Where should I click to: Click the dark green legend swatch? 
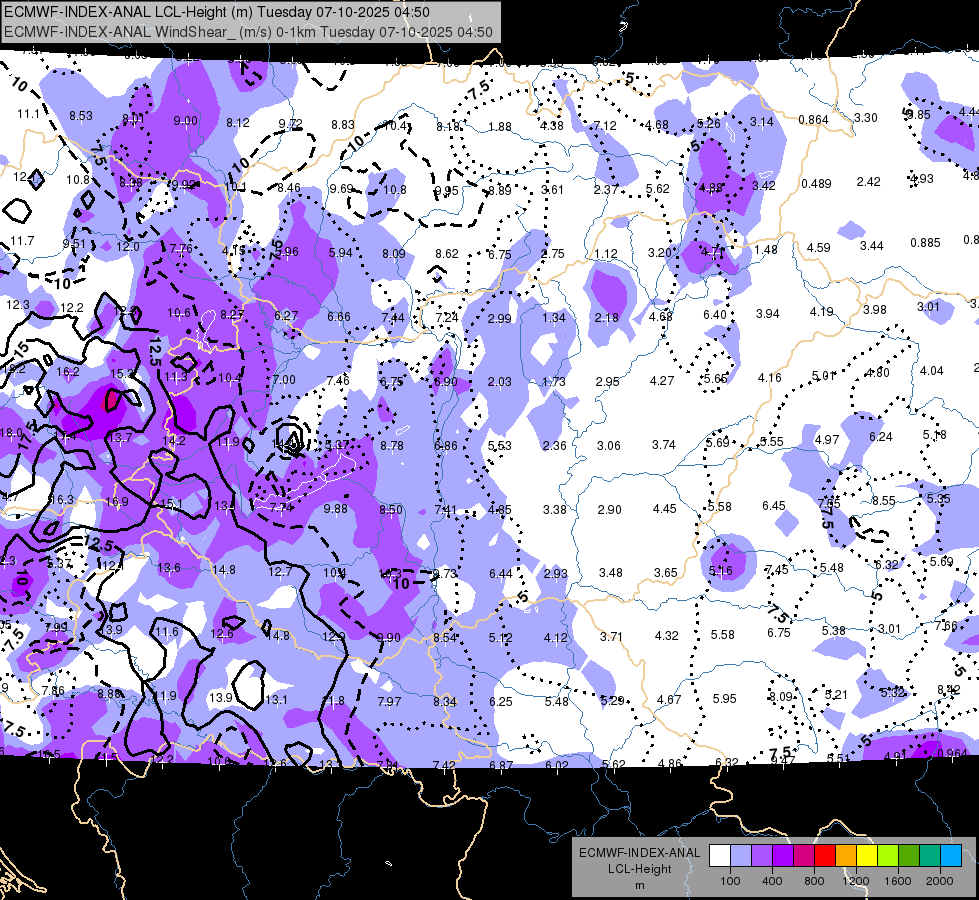909,856
